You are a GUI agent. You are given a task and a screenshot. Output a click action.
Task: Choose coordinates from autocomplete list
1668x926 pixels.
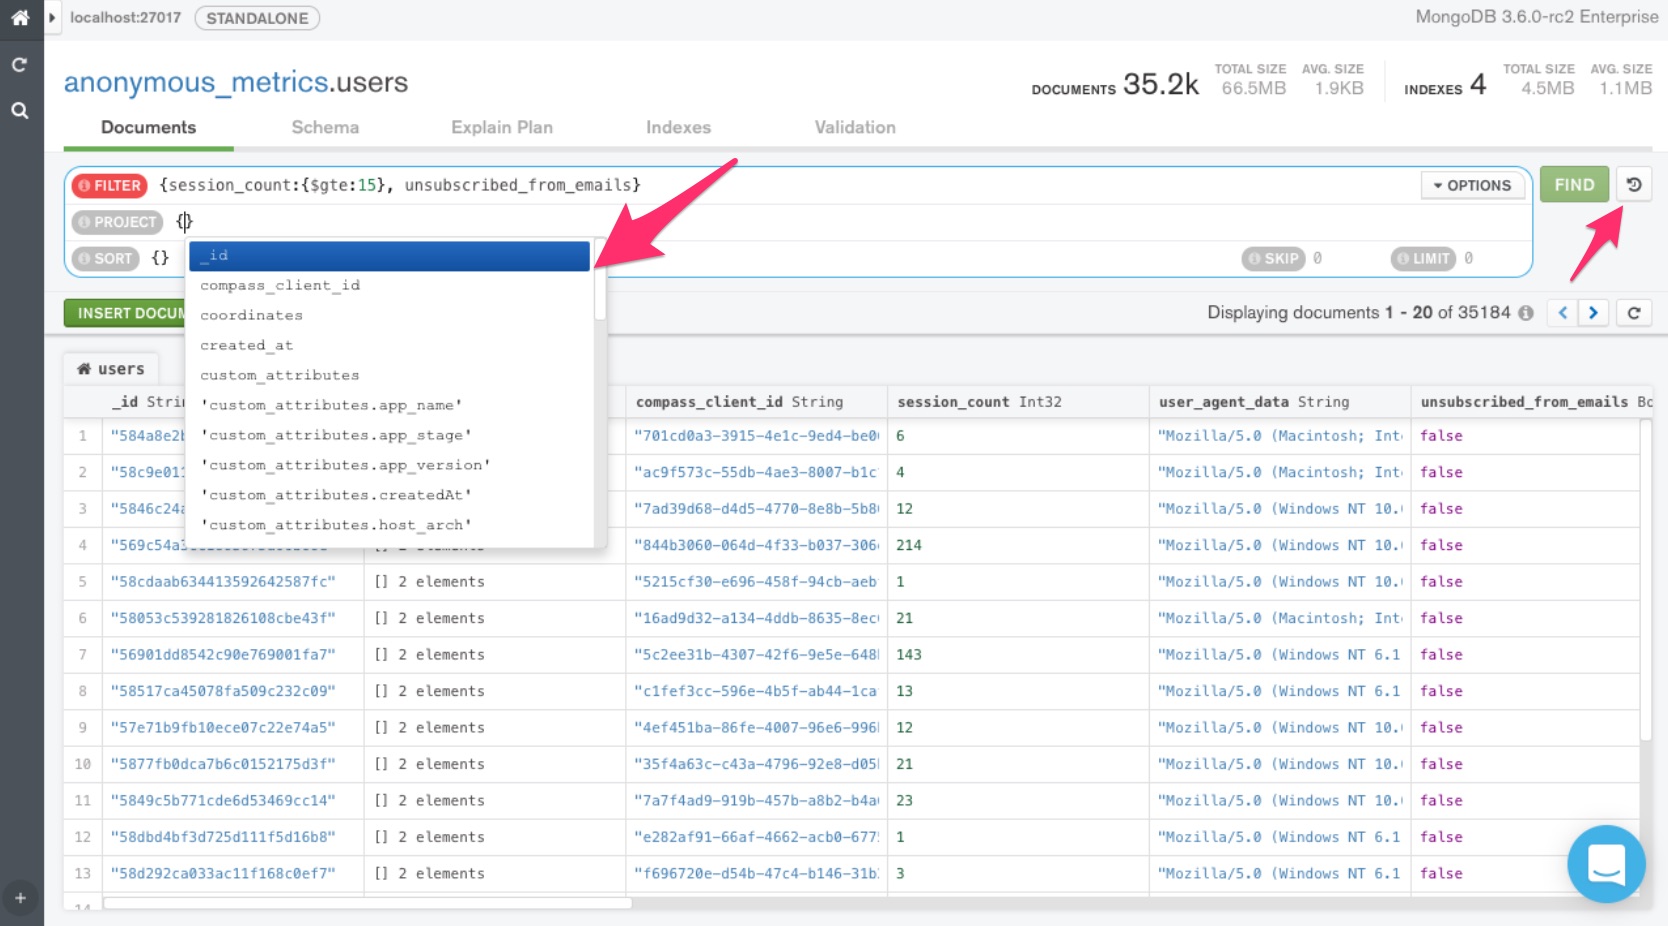389,316
